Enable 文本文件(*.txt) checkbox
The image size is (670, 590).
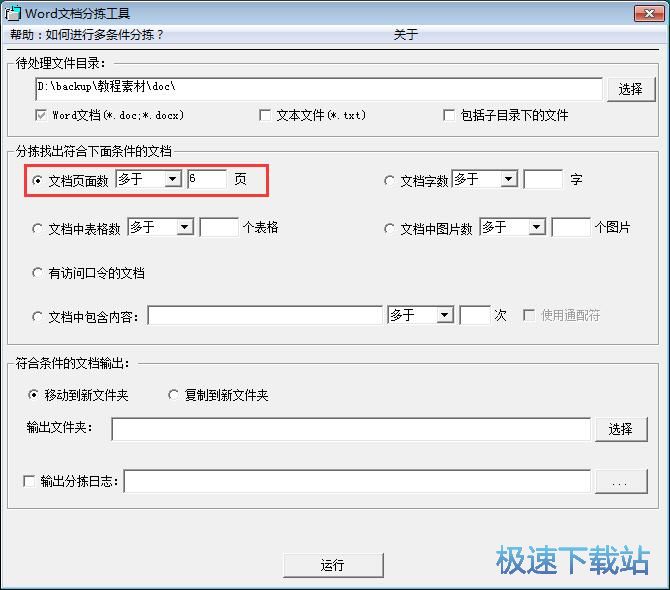[265, 115]
